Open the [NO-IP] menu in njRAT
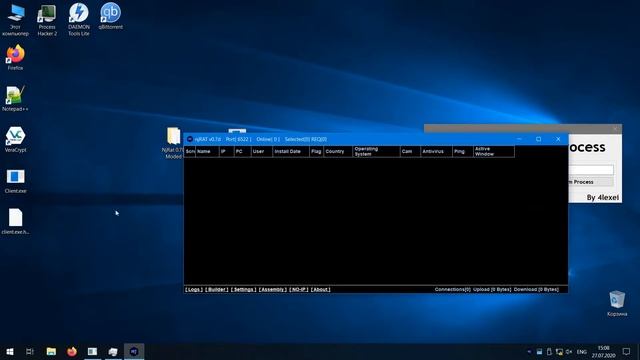Viewport: 640px width, 360px height. [x=299, y=289]
